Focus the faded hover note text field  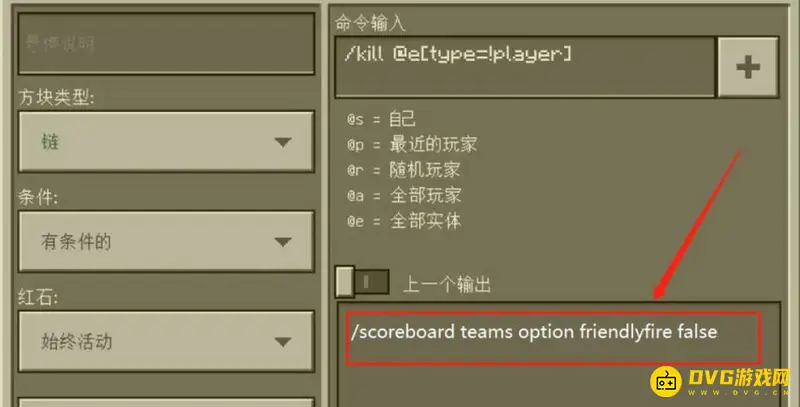166,43
